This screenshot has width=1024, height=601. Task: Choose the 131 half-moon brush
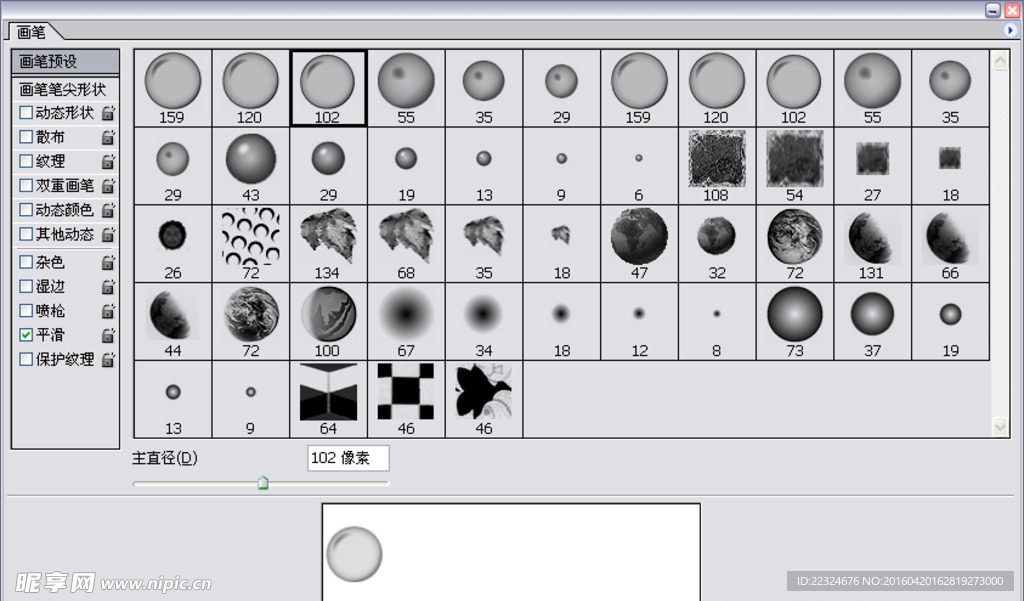tap(872, 243)
